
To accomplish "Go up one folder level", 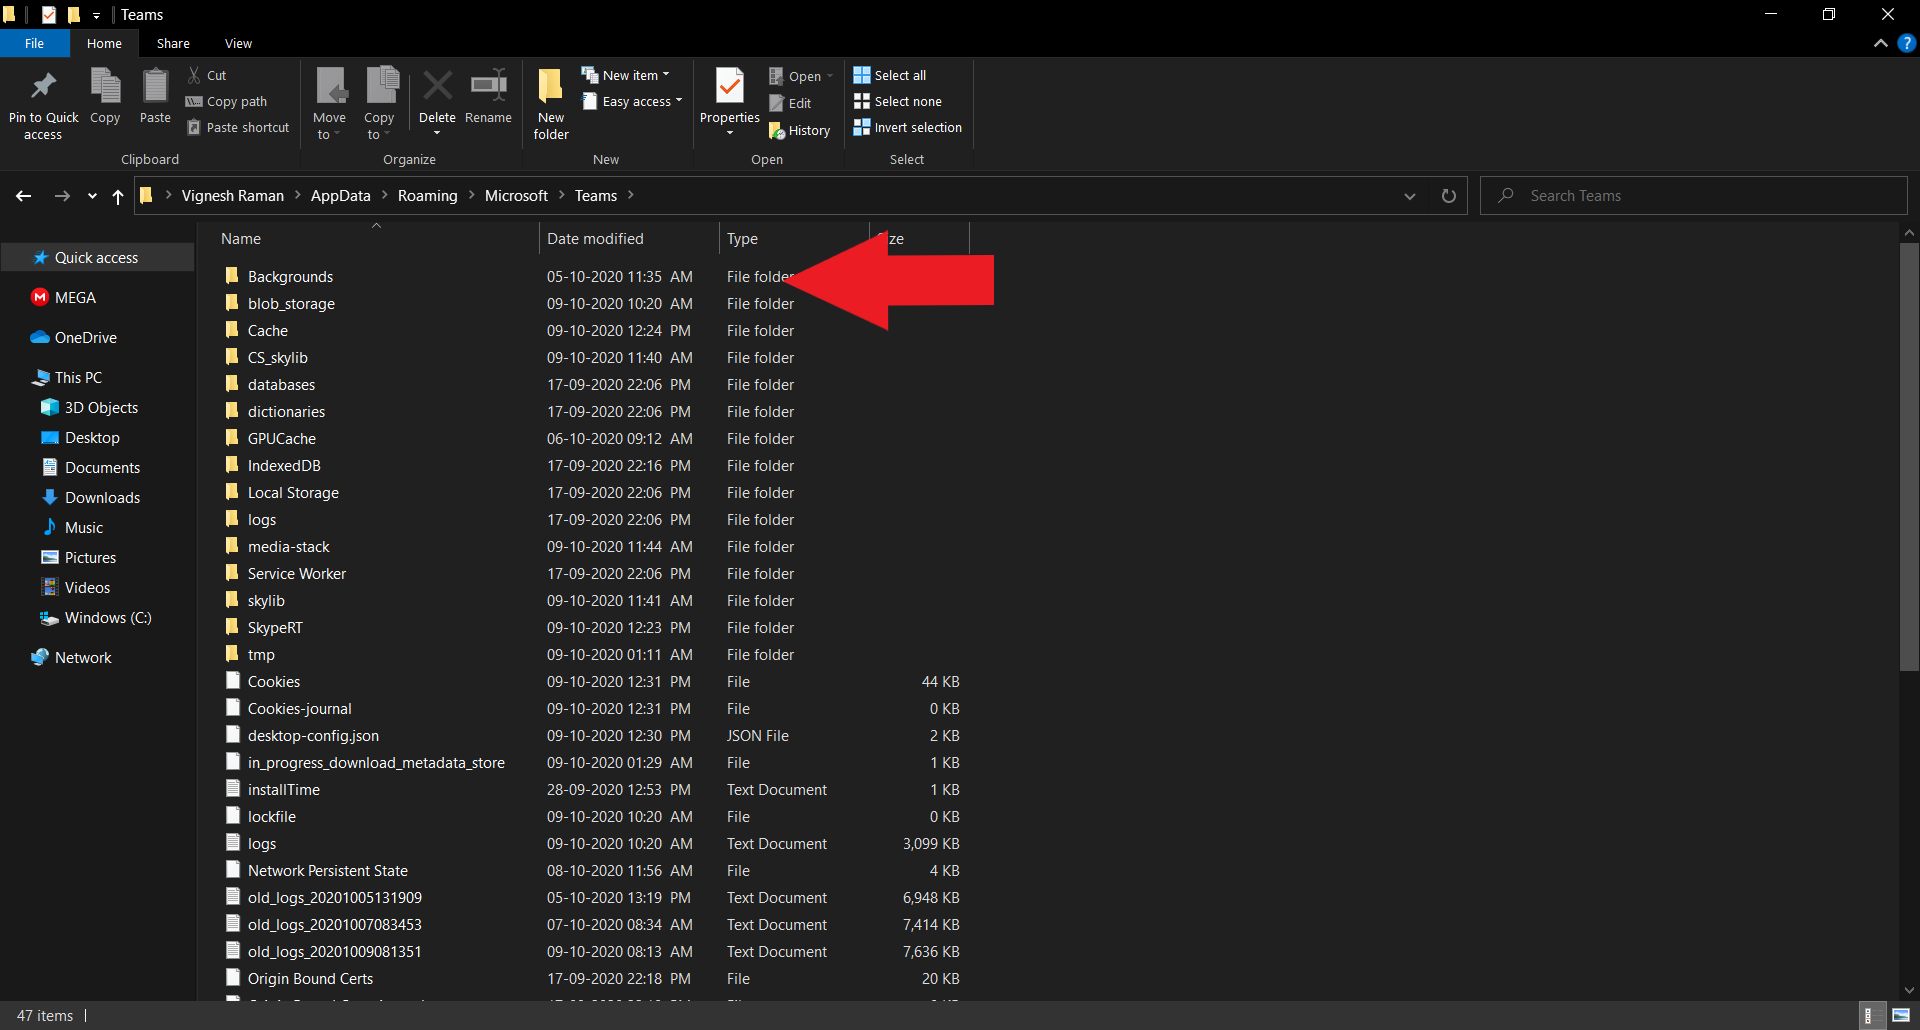I will [118, 196].
